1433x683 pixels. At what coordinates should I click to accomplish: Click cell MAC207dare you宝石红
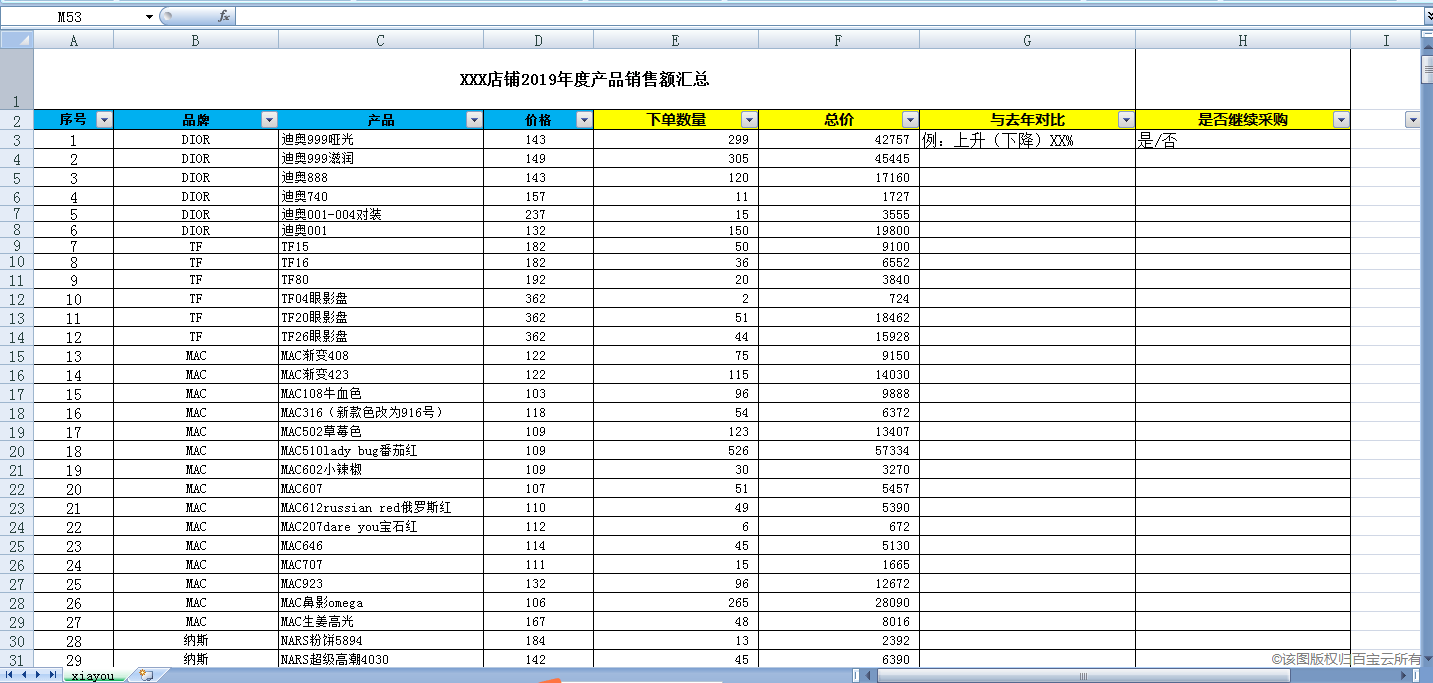[381, 527]
